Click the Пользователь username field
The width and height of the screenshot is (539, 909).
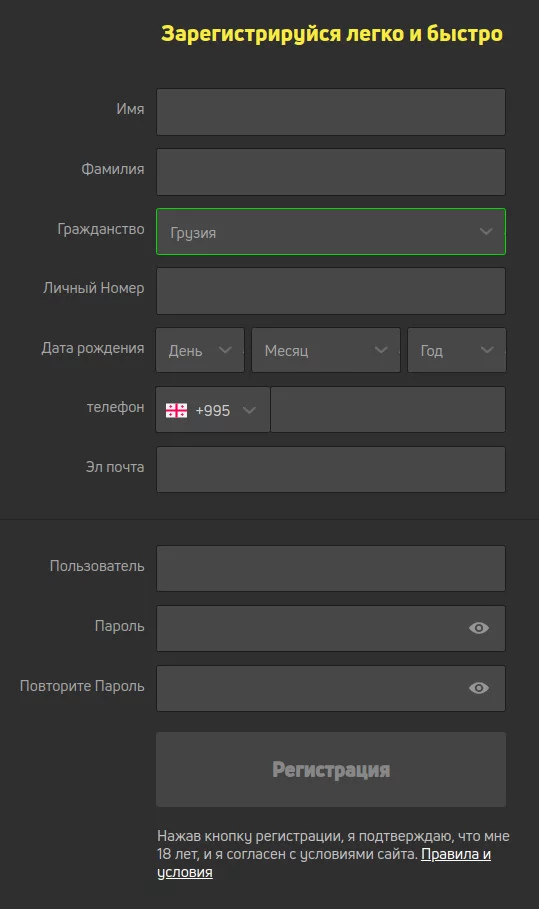[x=331, y=569]
